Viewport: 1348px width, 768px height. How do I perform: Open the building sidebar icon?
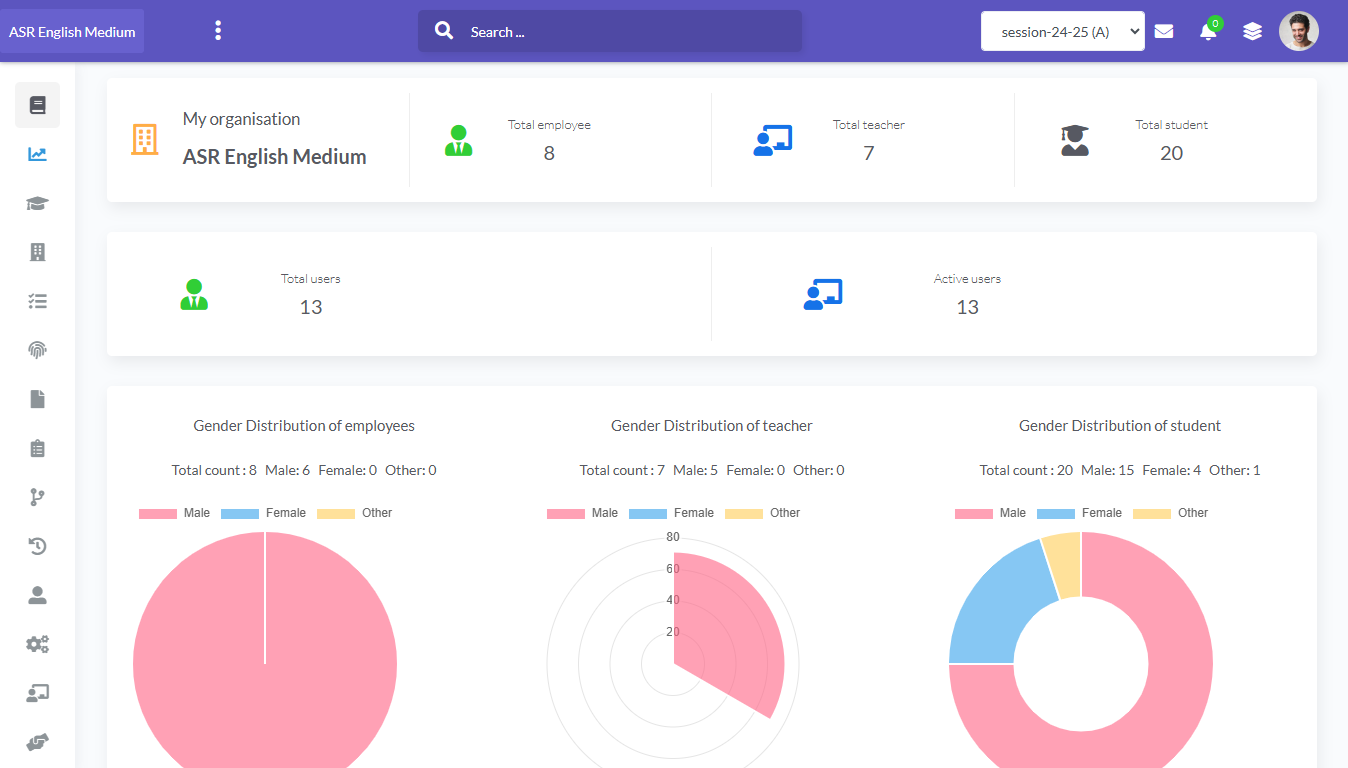[37, 252]
